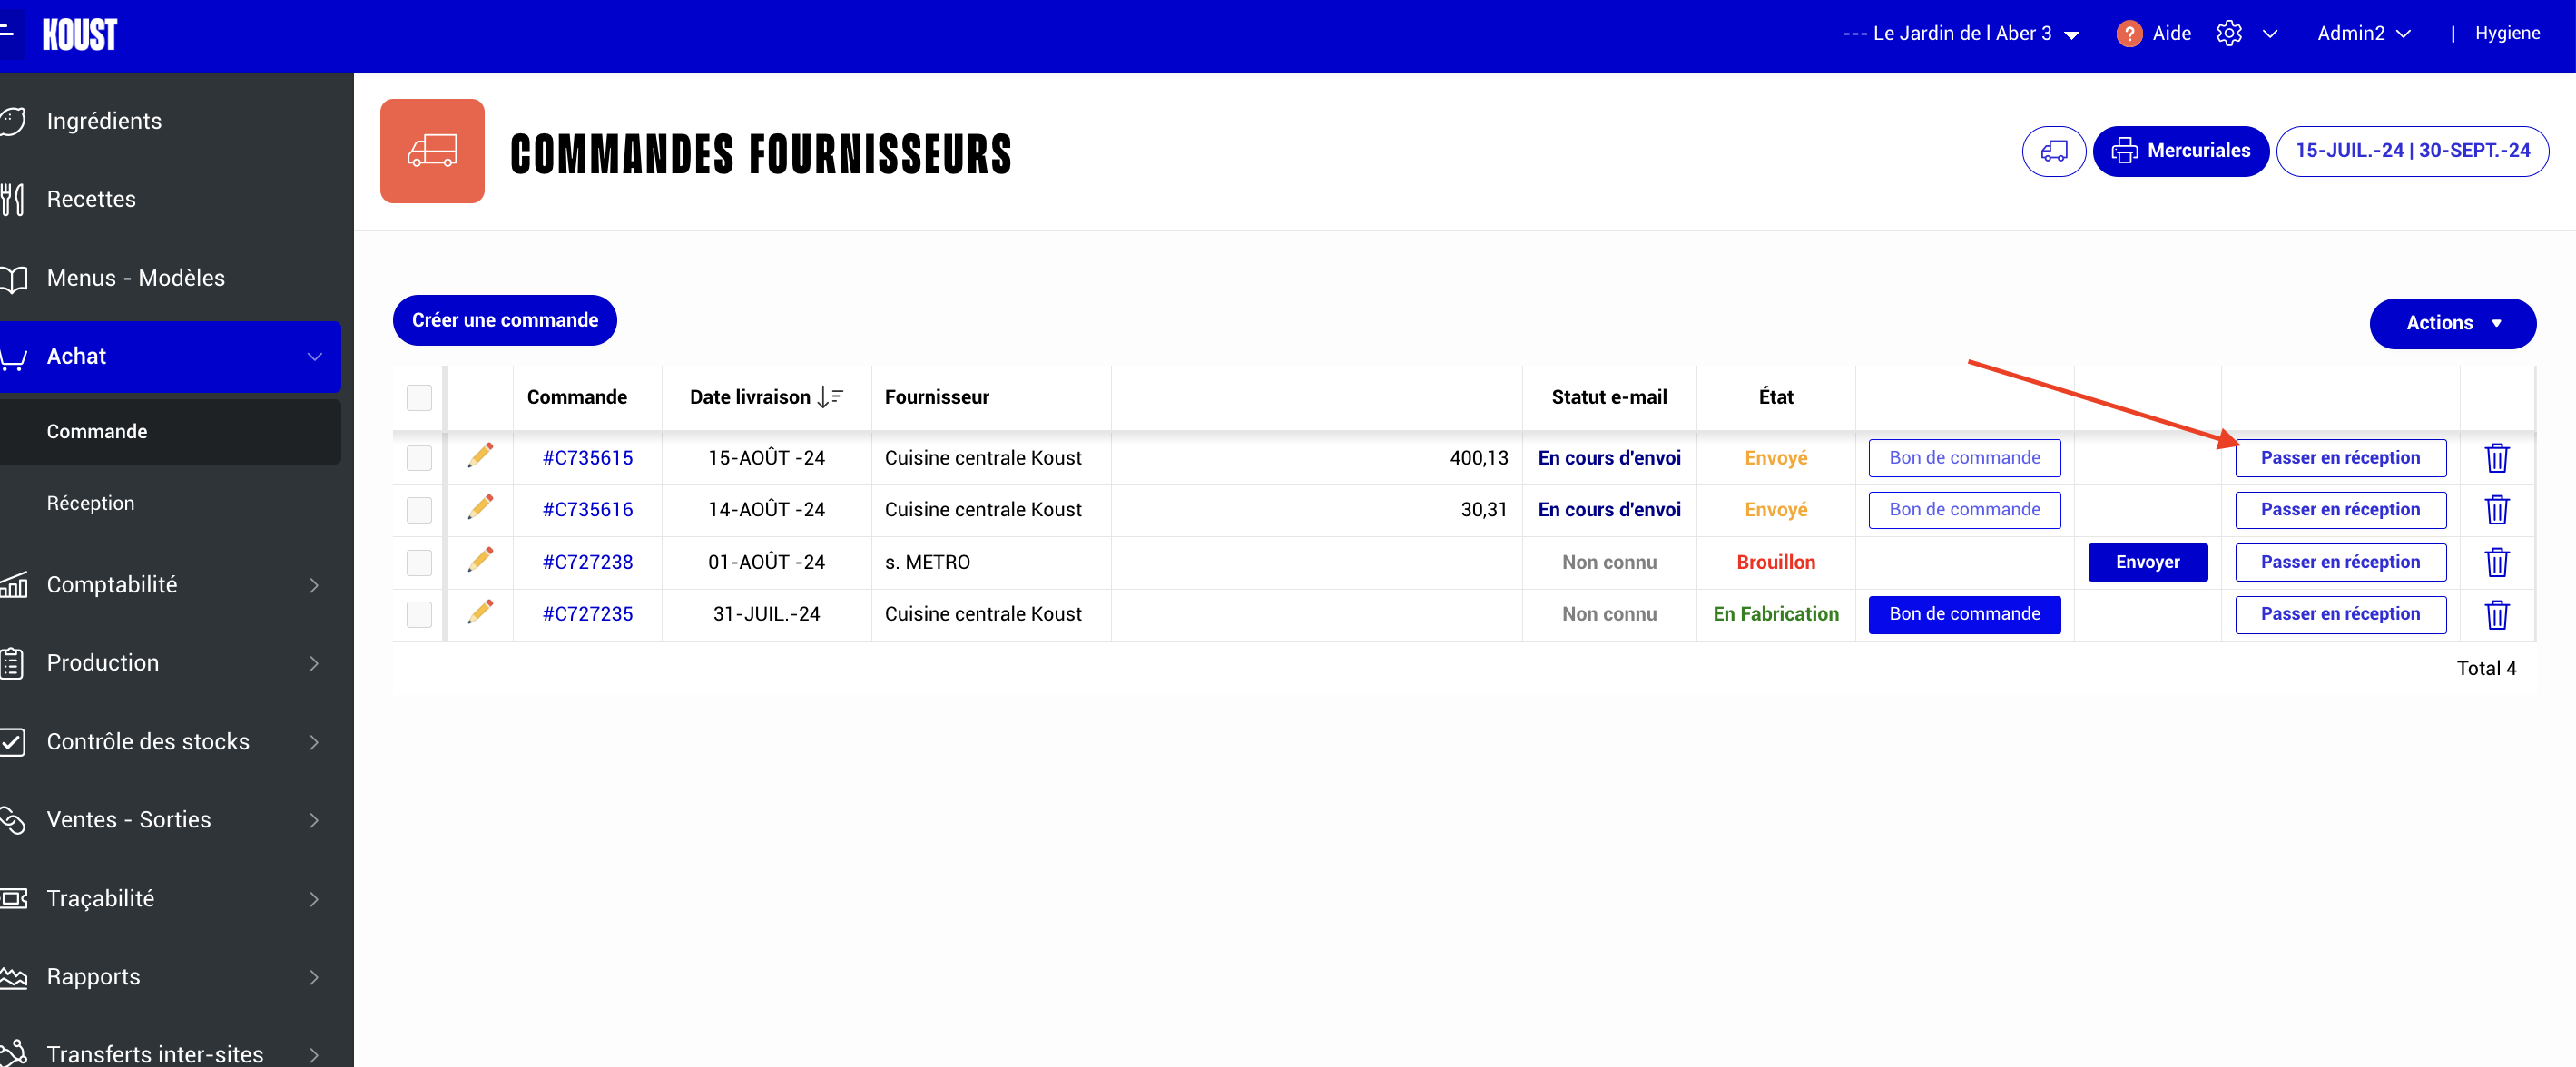Click the Aide question mark icon
The height and width of the screenshot is (1067, 2576).
(2129, 34)
